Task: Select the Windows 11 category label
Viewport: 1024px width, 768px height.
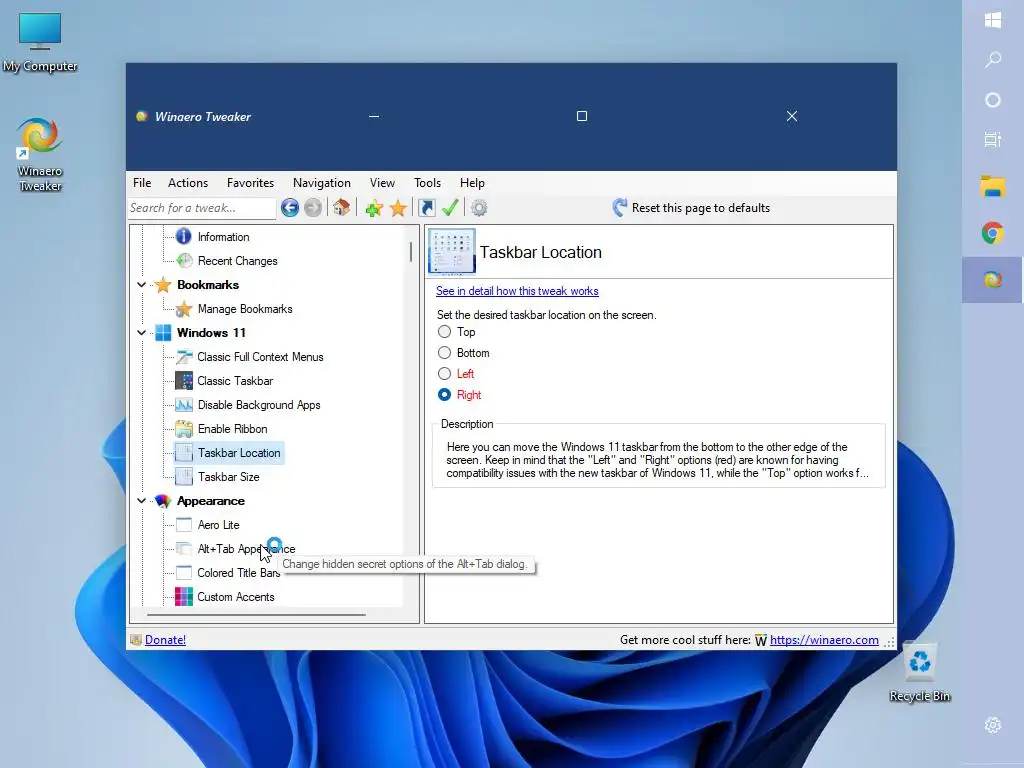Action: tap(211, 332)
